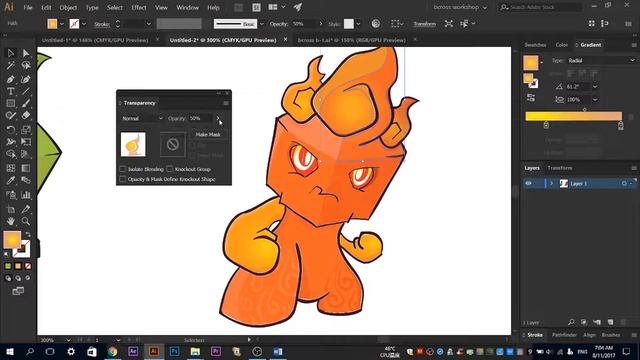
Task: Check Opacity & Mask Define Knockout Shape
Action: (x=122, y=179)
